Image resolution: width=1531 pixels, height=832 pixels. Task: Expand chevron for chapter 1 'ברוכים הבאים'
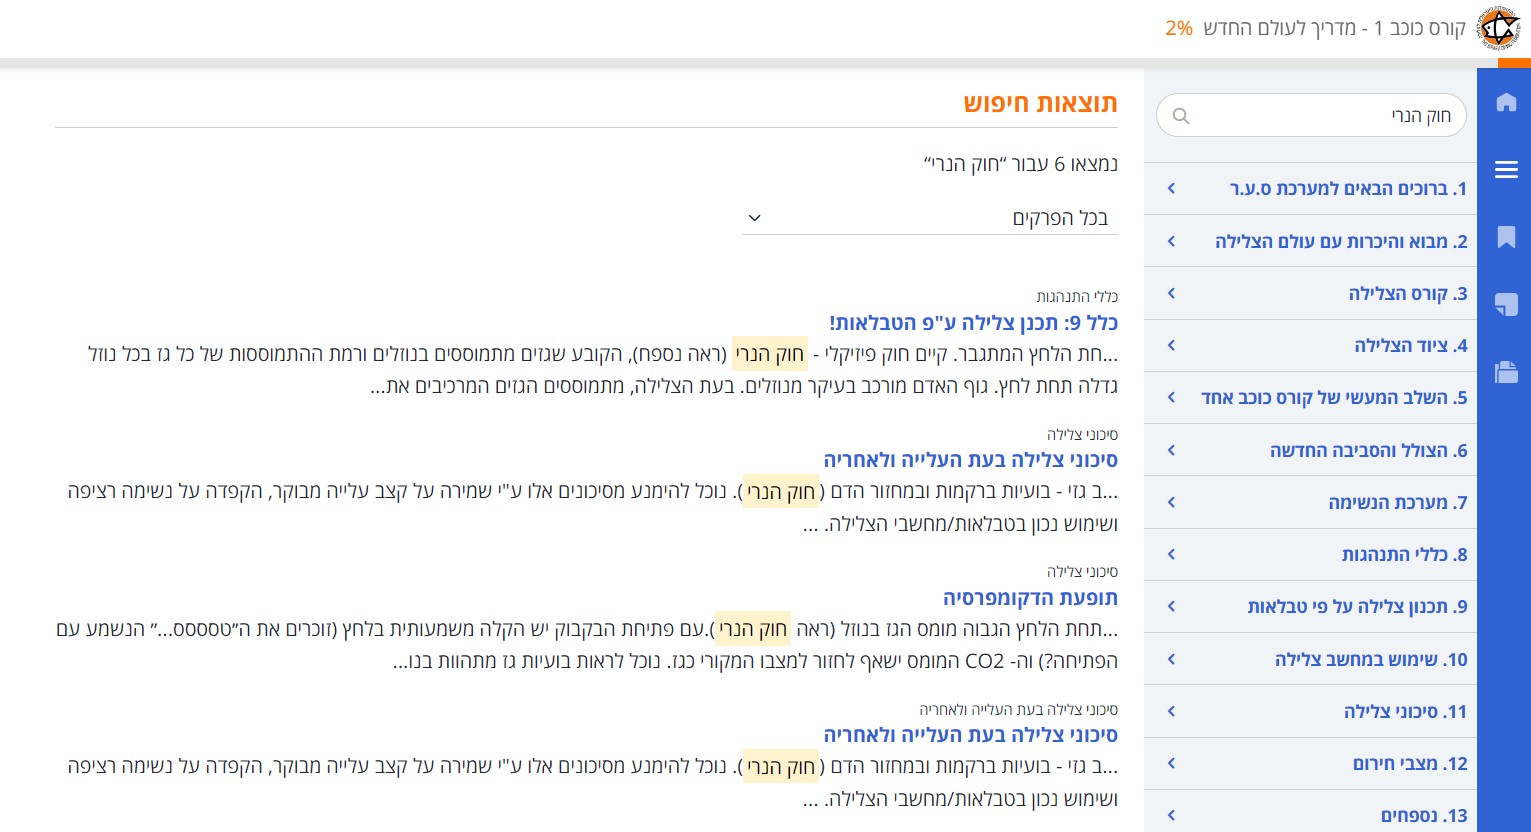click(x=1171, y=189)
